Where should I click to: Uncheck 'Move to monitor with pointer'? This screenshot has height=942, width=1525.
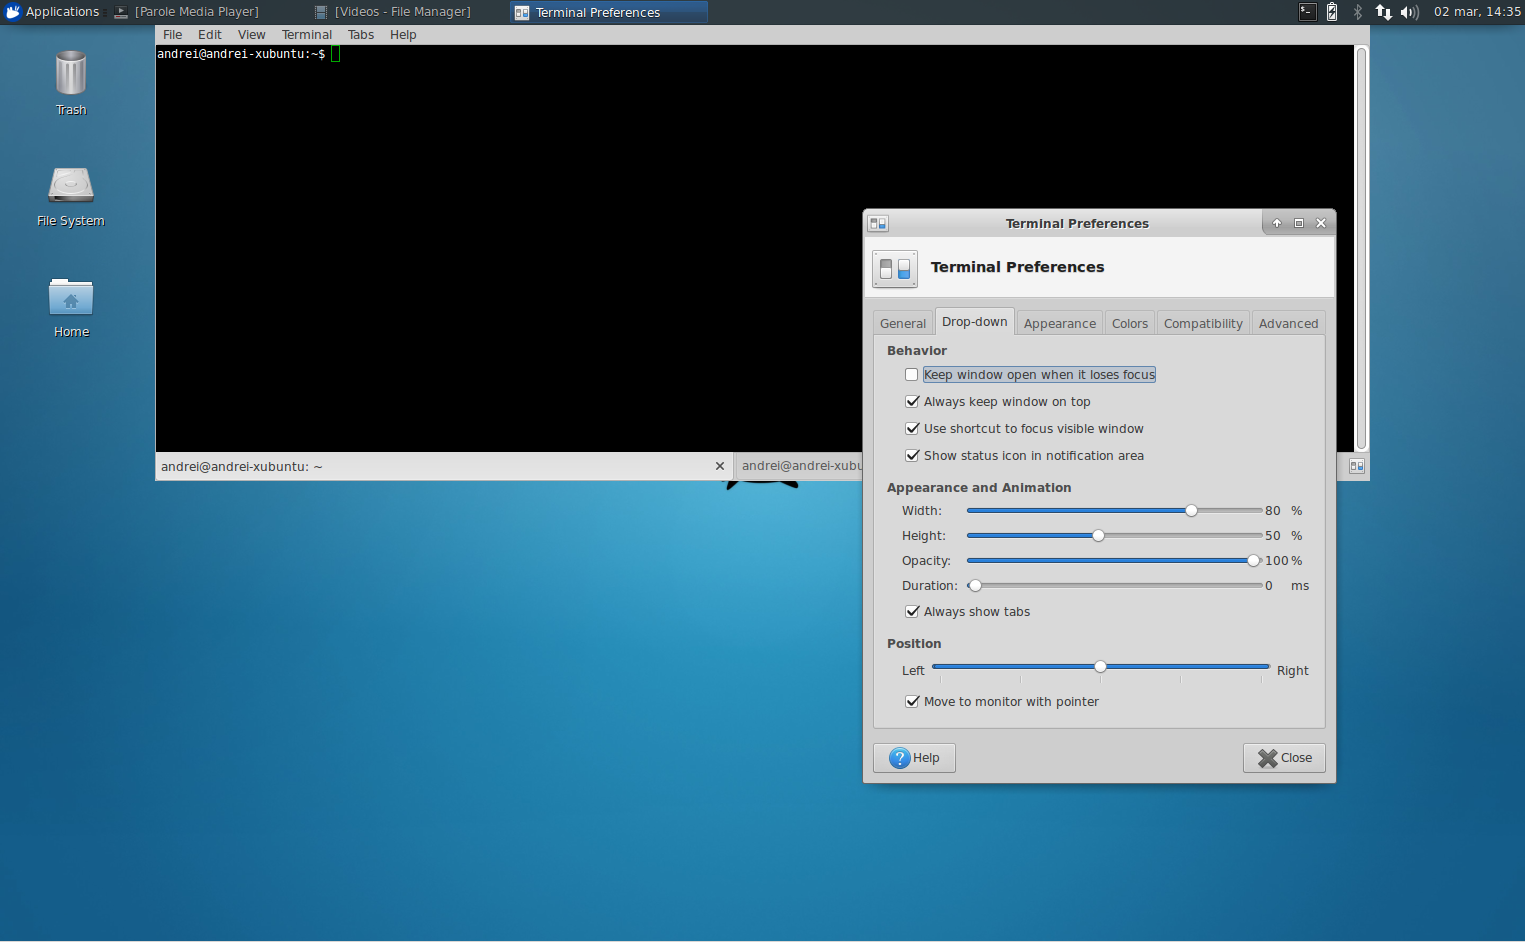tap(911, 701)
